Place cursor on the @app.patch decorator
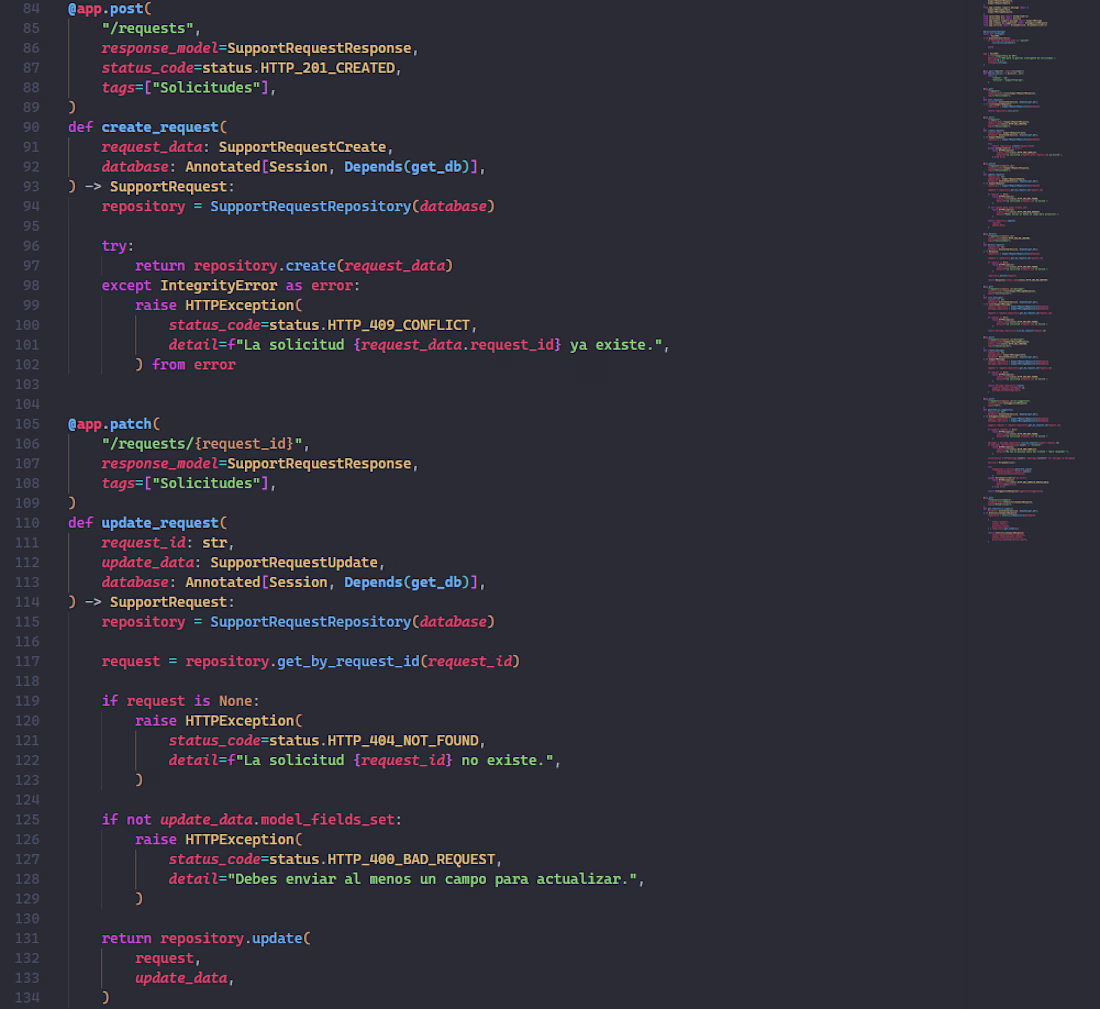 click(x=114, y=424)
